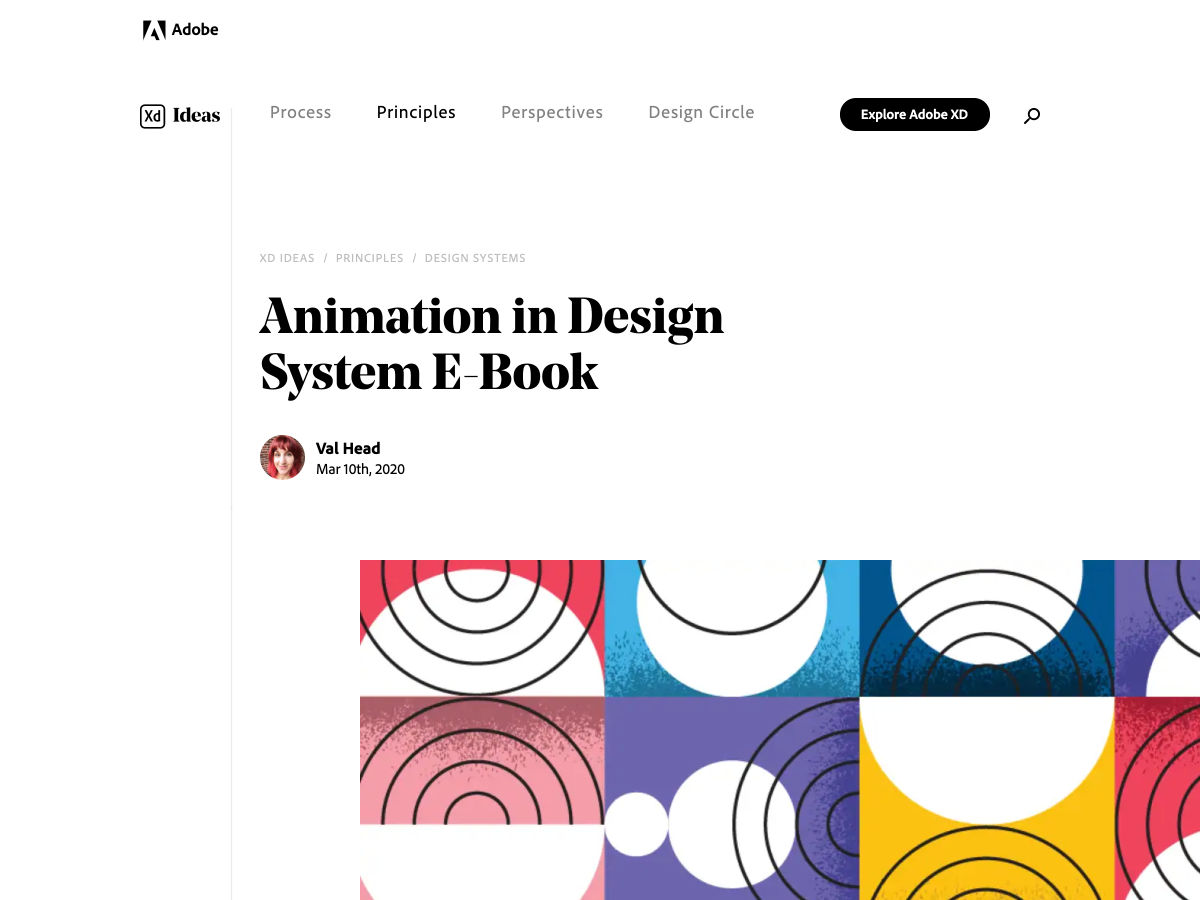Navigate to Design Circle

click(x=701, y=113)
